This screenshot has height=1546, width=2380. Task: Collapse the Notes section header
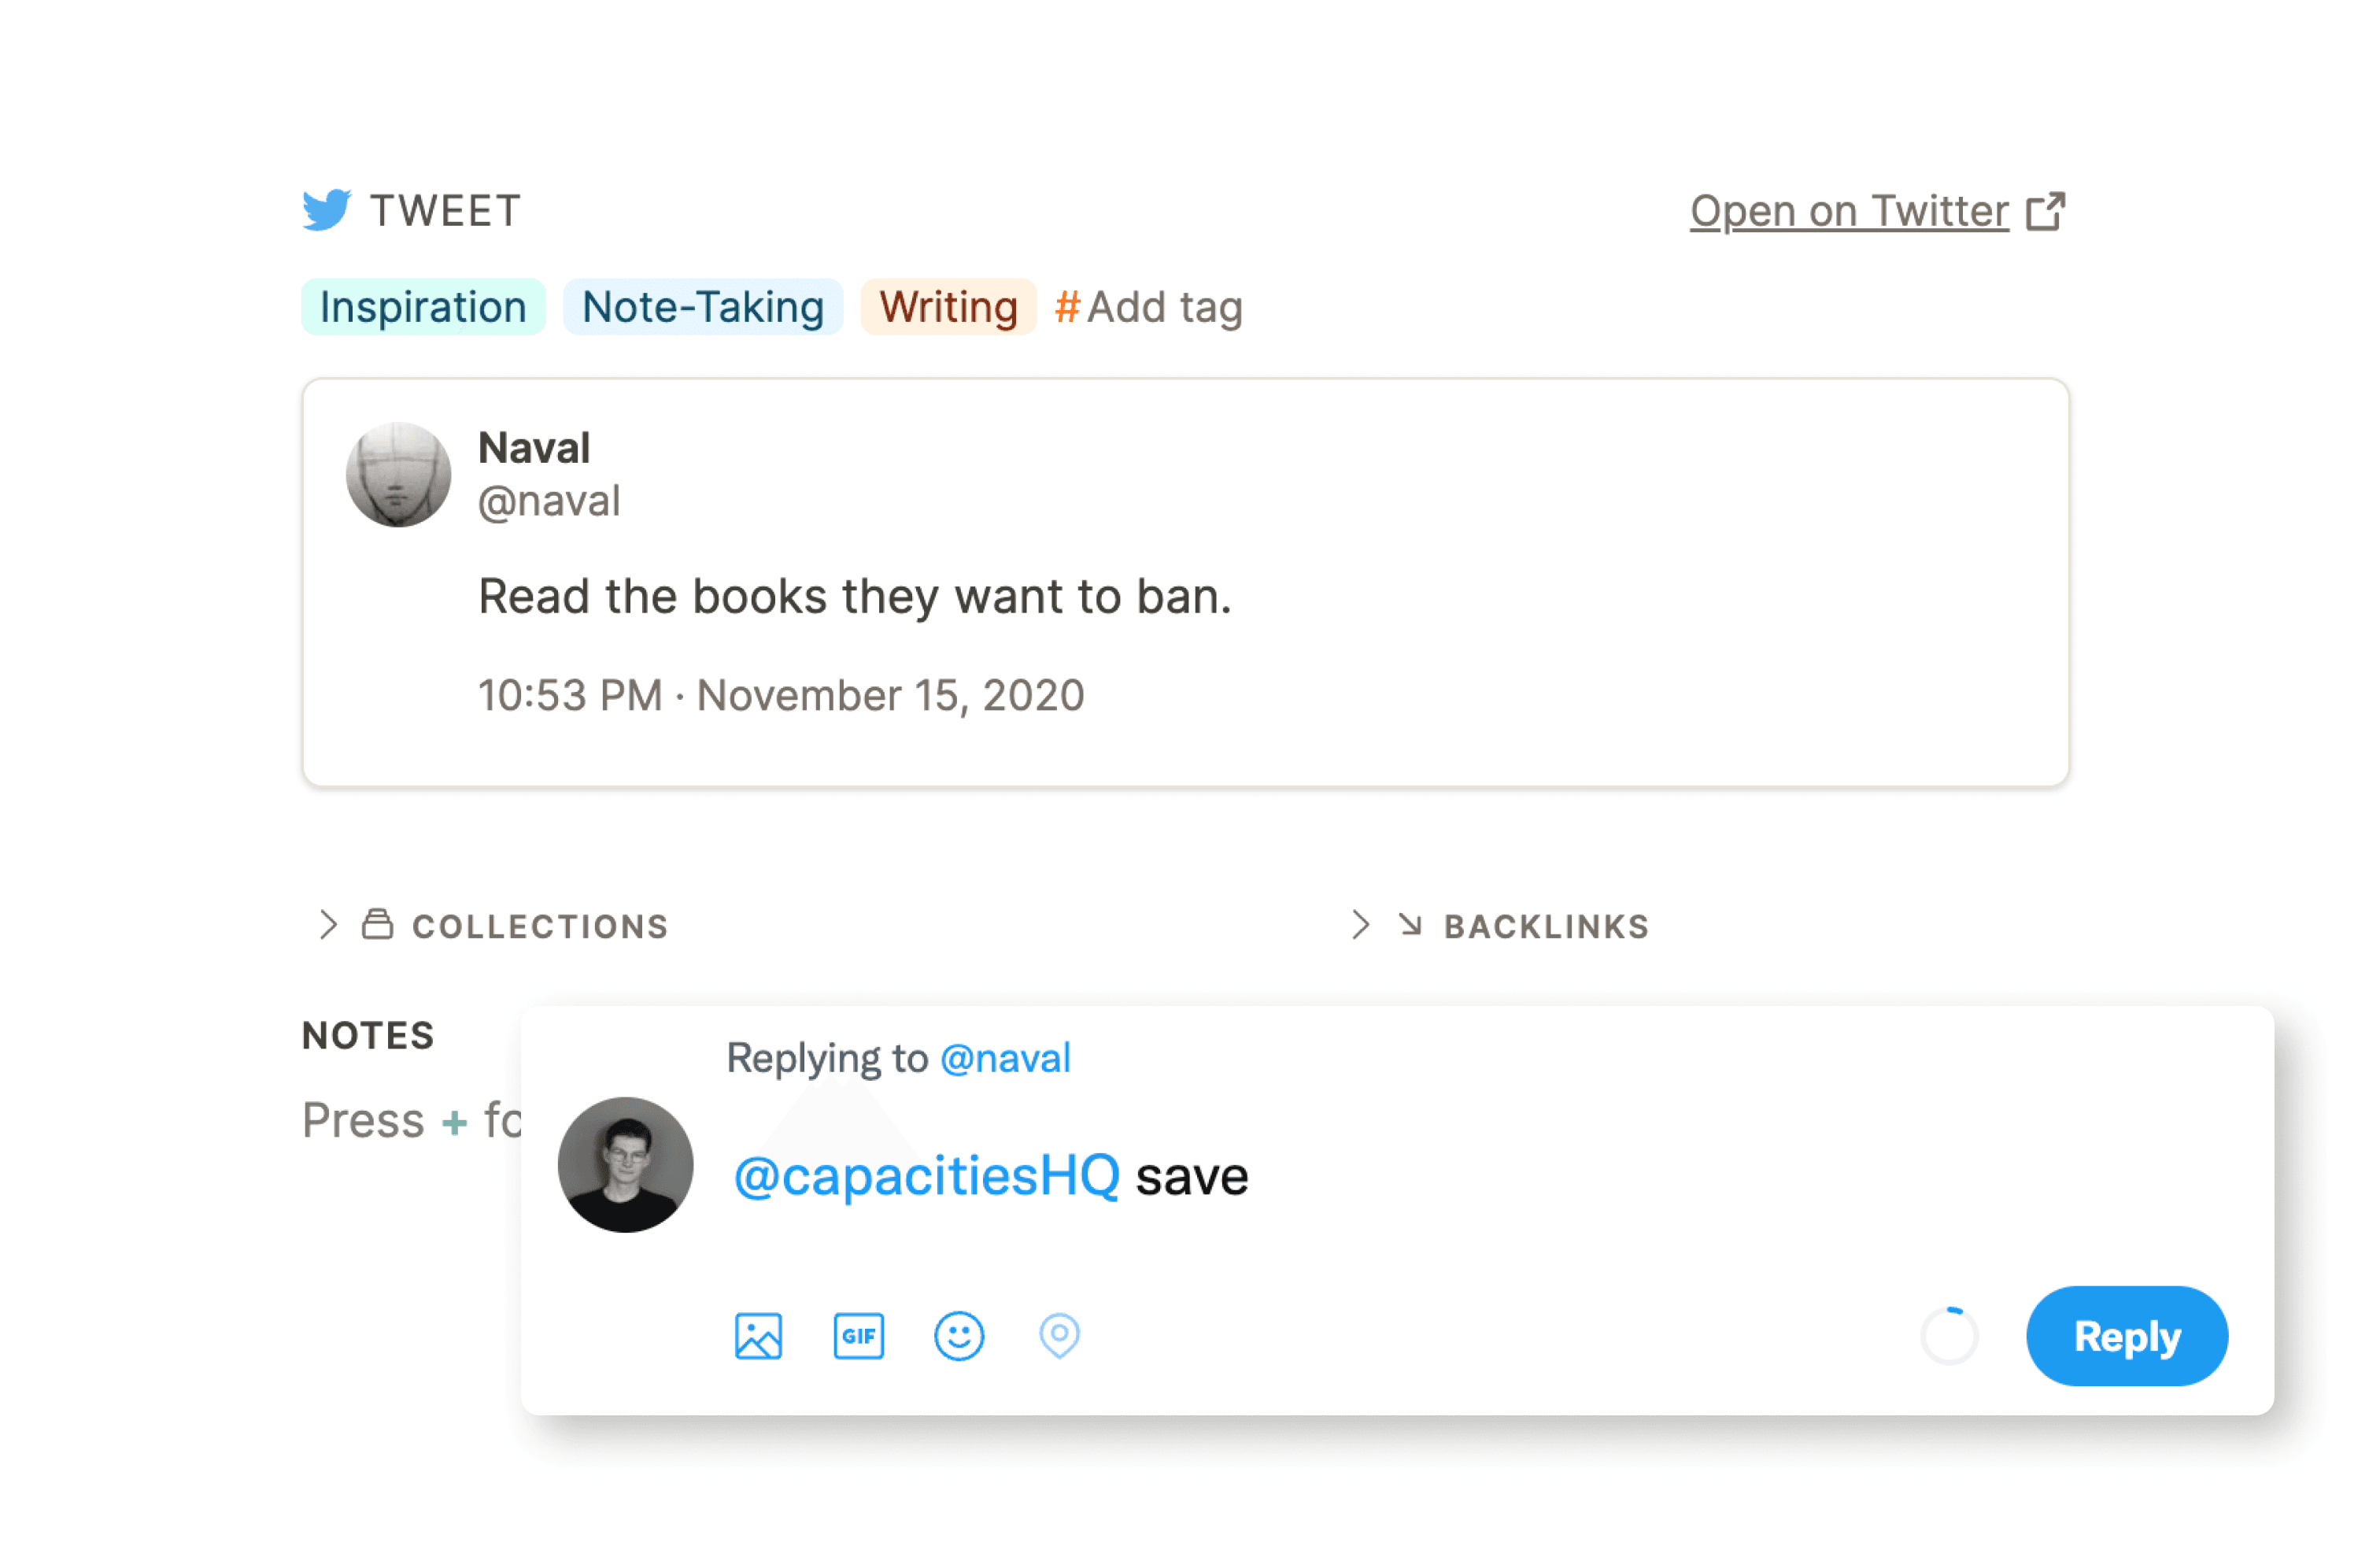(367, 1035)
